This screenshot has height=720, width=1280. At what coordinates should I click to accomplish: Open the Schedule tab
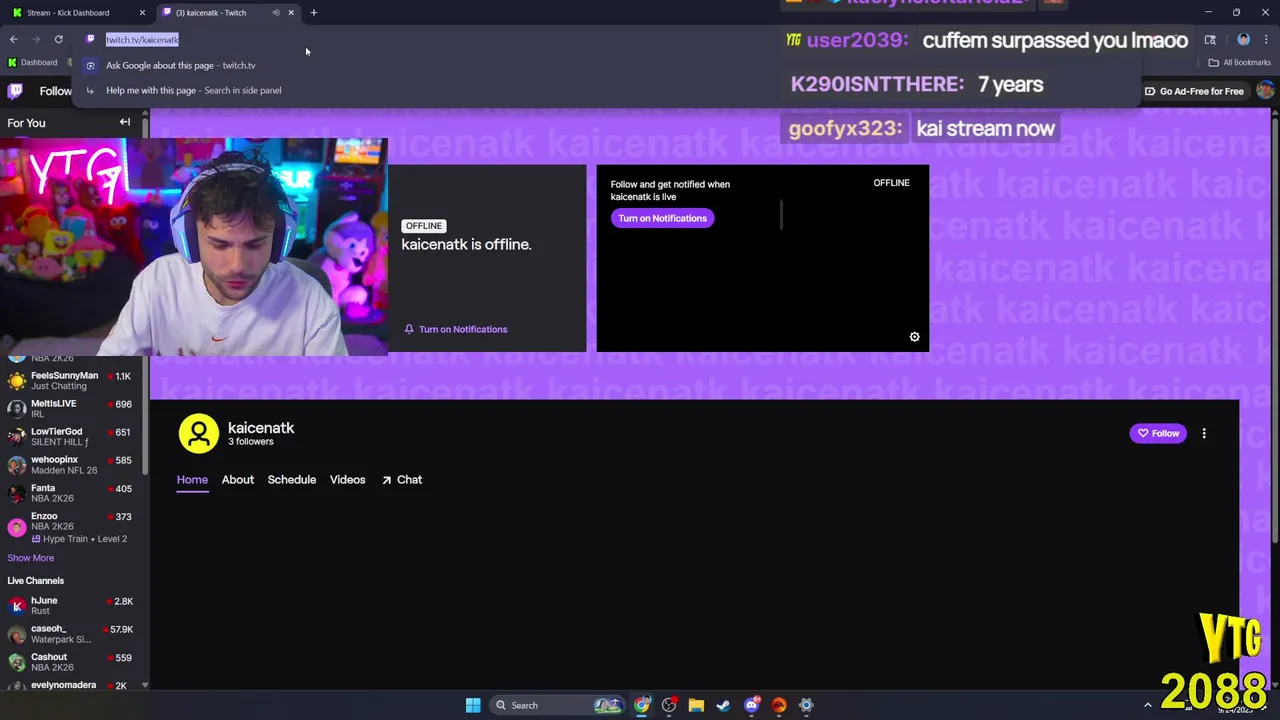[x=292, y=480]
